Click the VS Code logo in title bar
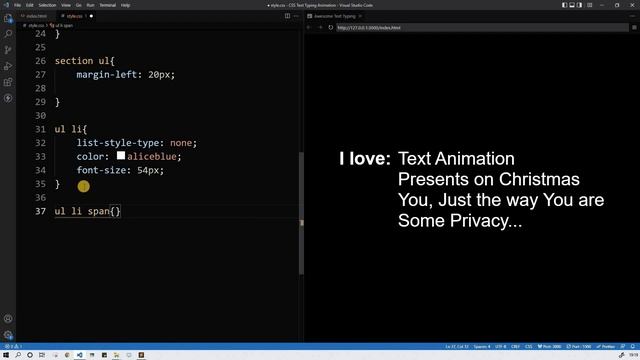 6,5
